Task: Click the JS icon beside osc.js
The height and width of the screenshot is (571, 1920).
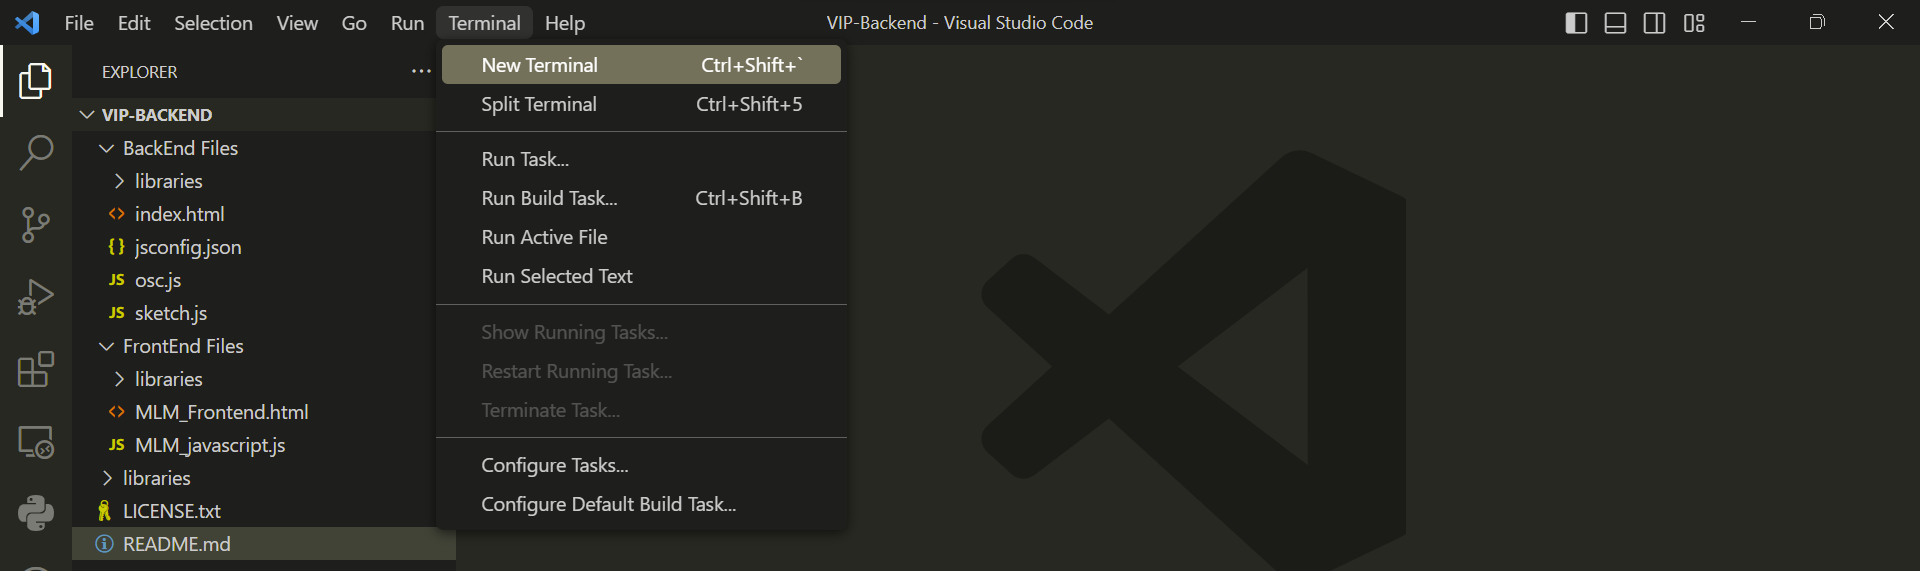Action: click(117, 280)
